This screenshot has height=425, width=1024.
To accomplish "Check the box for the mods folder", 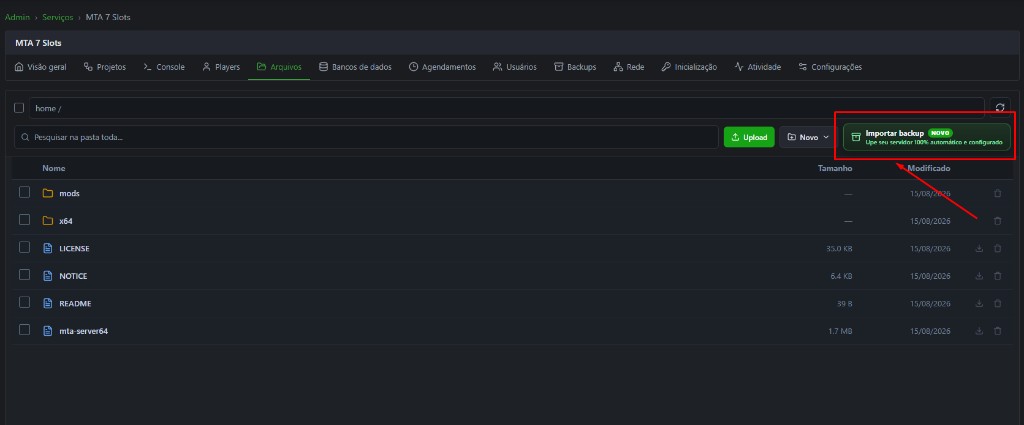I will click(24, 192).
